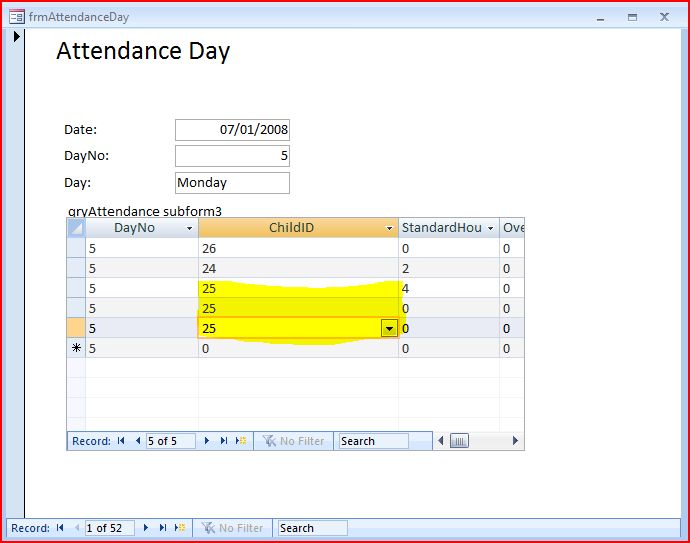Go to first record in main form navigator
This screenshot has height=543, width=690.
pos(60,528)
